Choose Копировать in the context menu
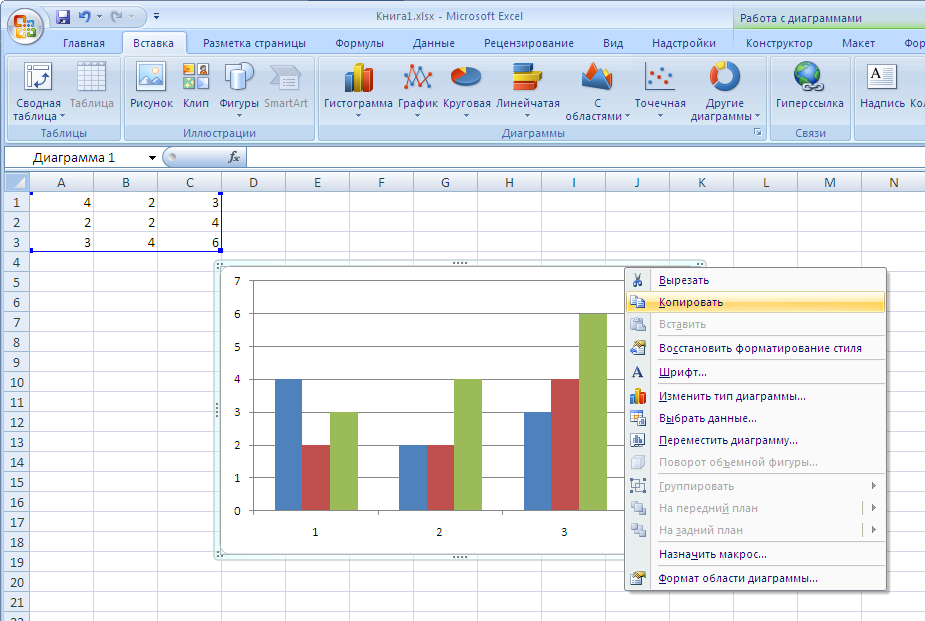925x621 pixels. [x=755, y=302]
